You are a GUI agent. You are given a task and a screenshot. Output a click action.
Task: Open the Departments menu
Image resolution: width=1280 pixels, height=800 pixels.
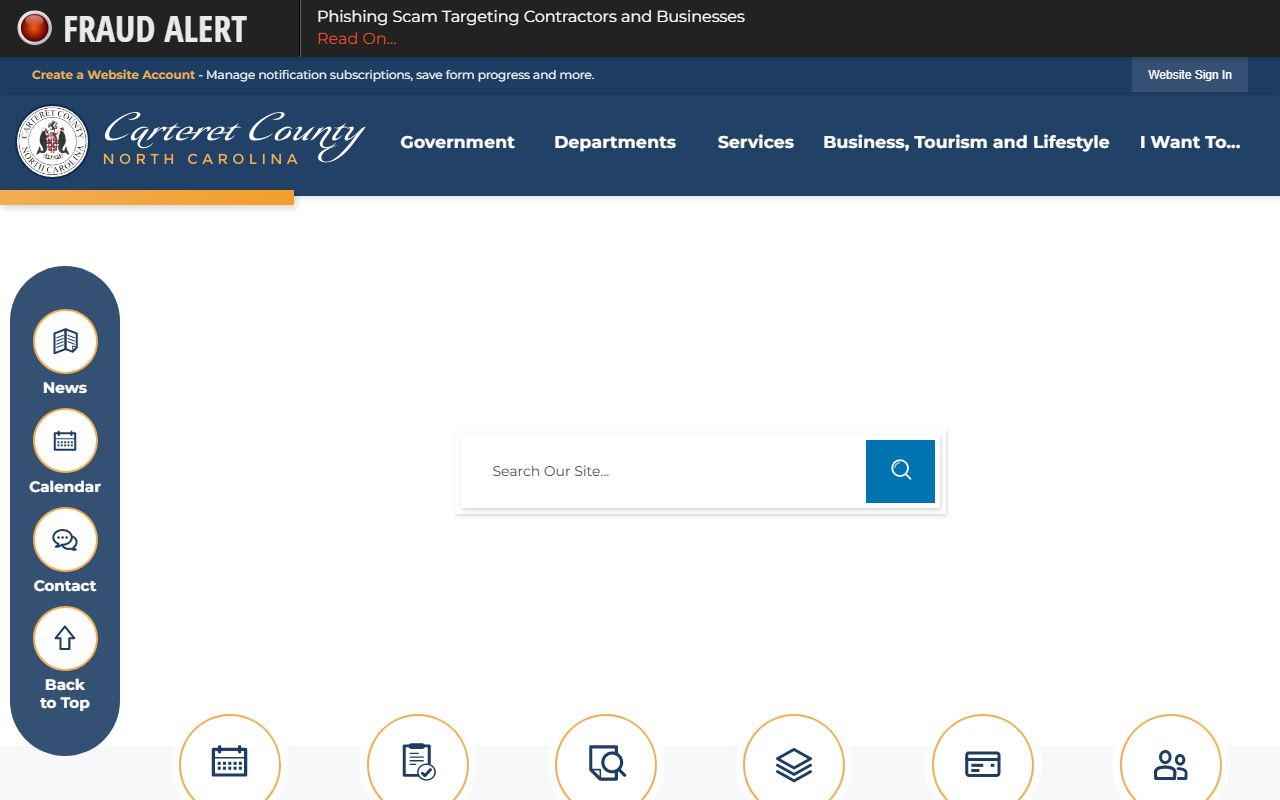615,142
